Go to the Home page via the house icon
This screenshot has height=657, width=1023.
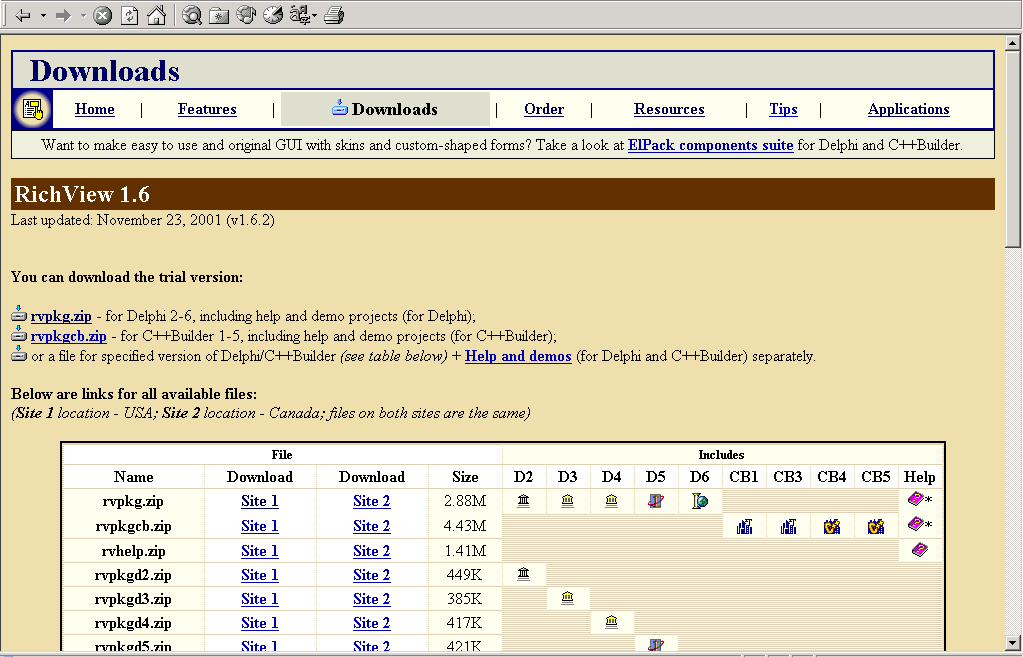(156, 15)
